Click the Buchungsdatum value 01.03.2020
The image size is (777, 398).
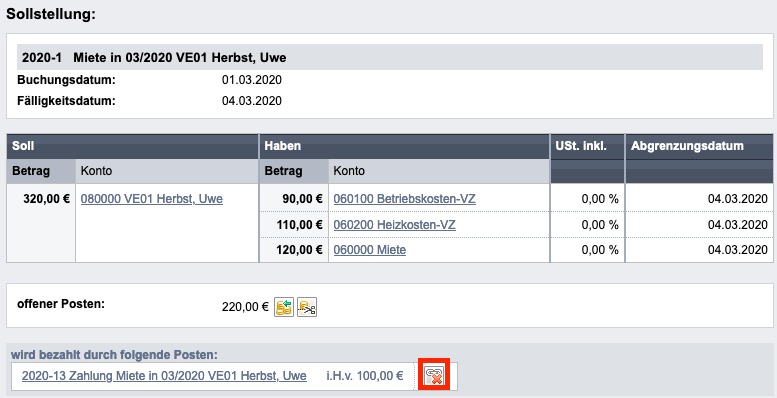252,80
